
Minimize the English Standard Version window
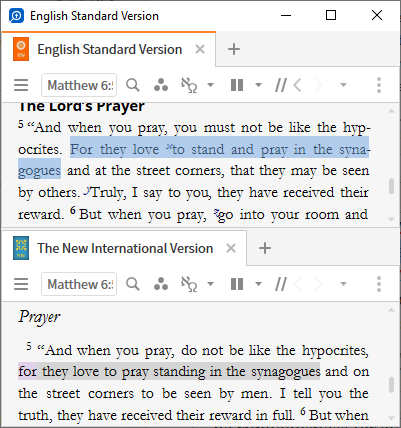pyautogui.click(x=286, y=15)
